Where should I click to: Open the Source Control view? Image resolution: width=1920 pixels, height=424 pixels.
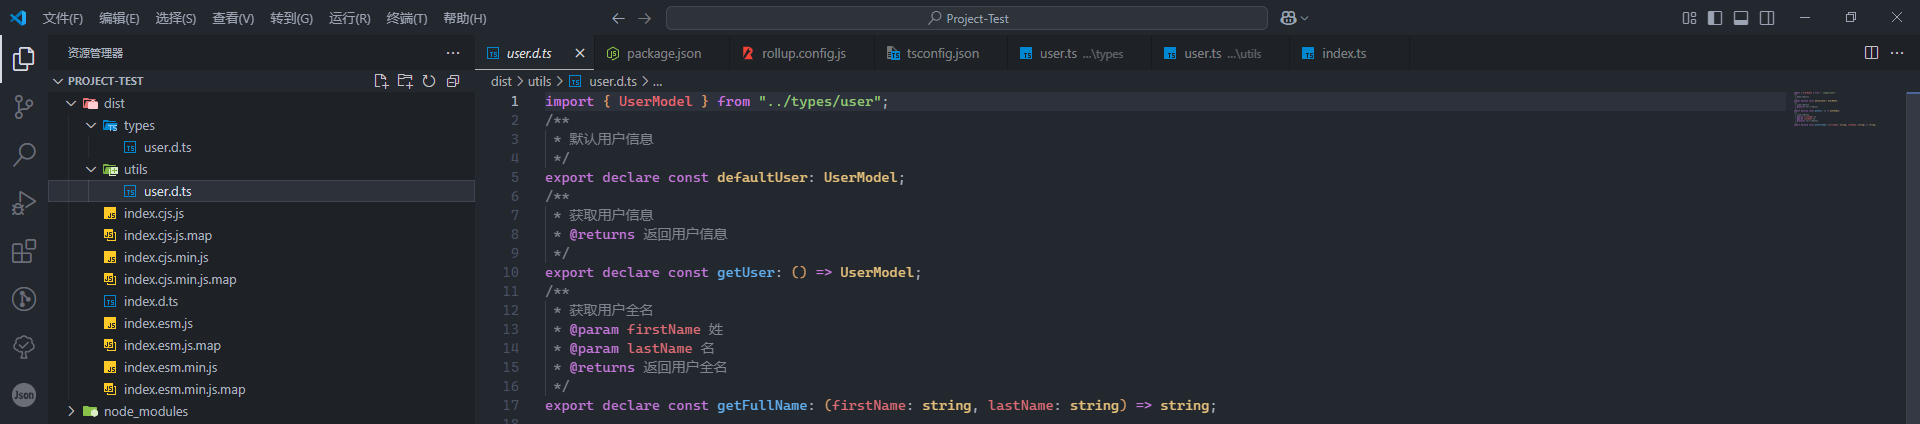pyautogui.click(x=24, y=107)
